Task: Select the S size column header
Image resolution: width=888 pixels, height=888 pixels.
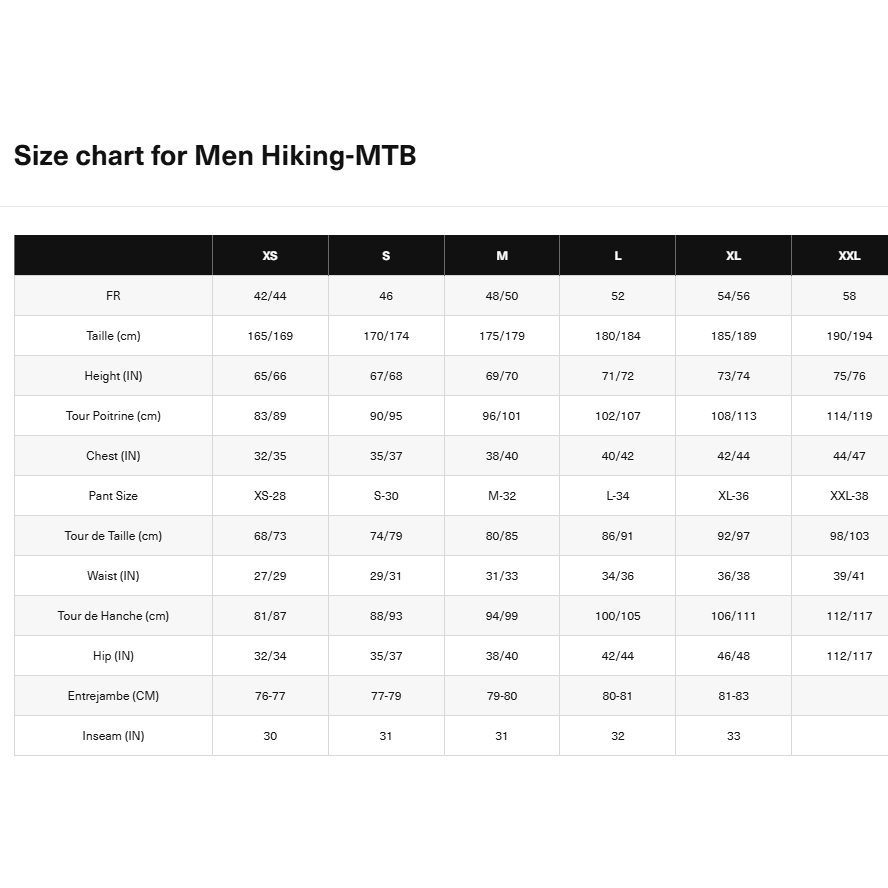Action: pos(386,256)
